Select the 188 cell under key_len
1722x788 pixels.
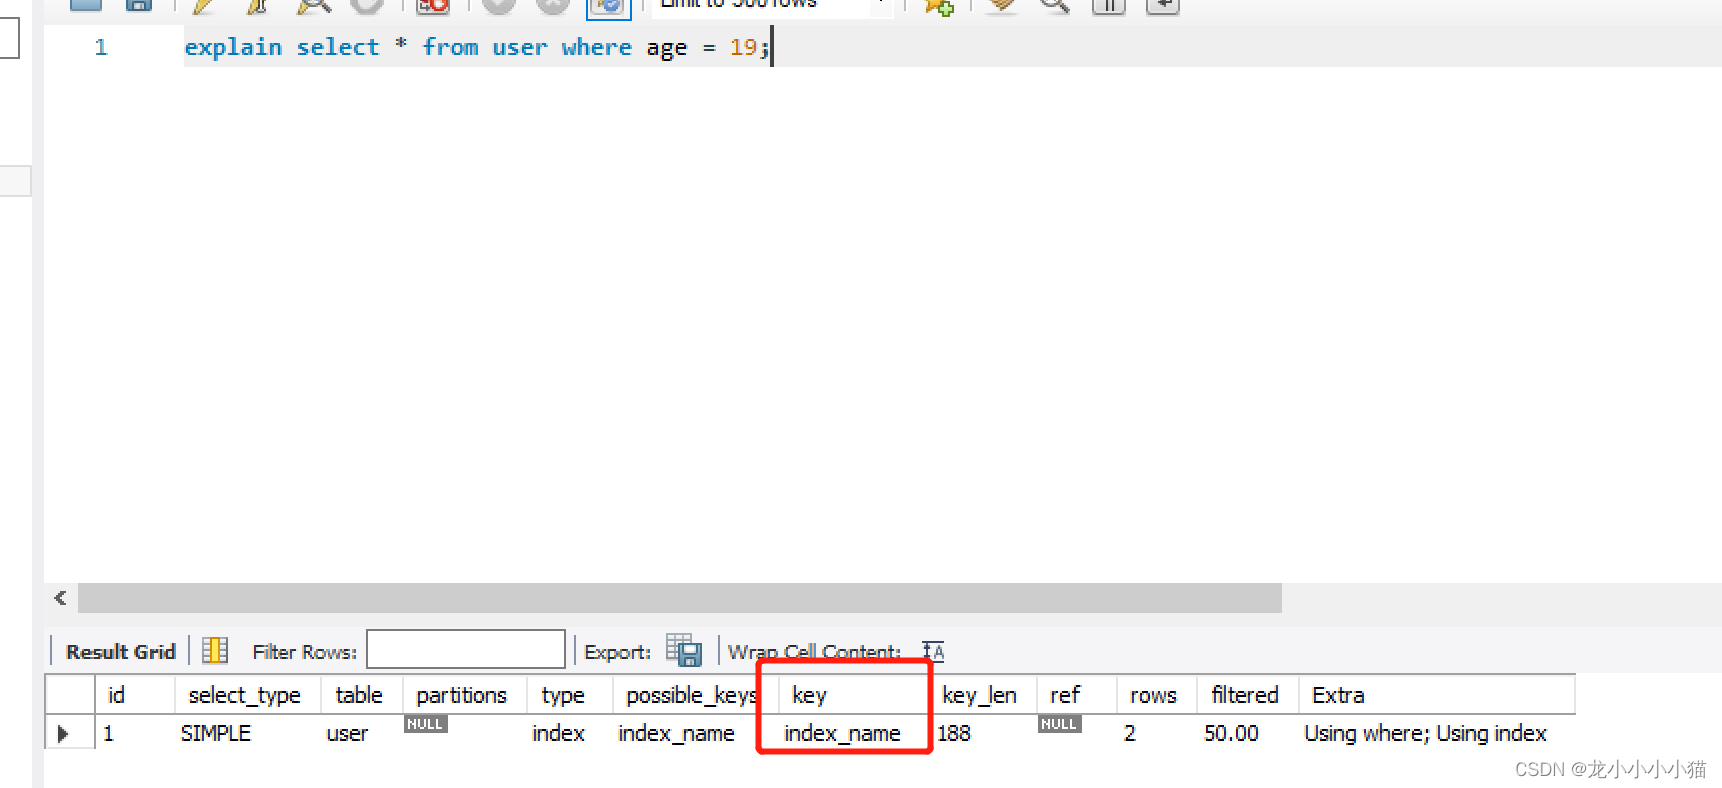point(954,733)
